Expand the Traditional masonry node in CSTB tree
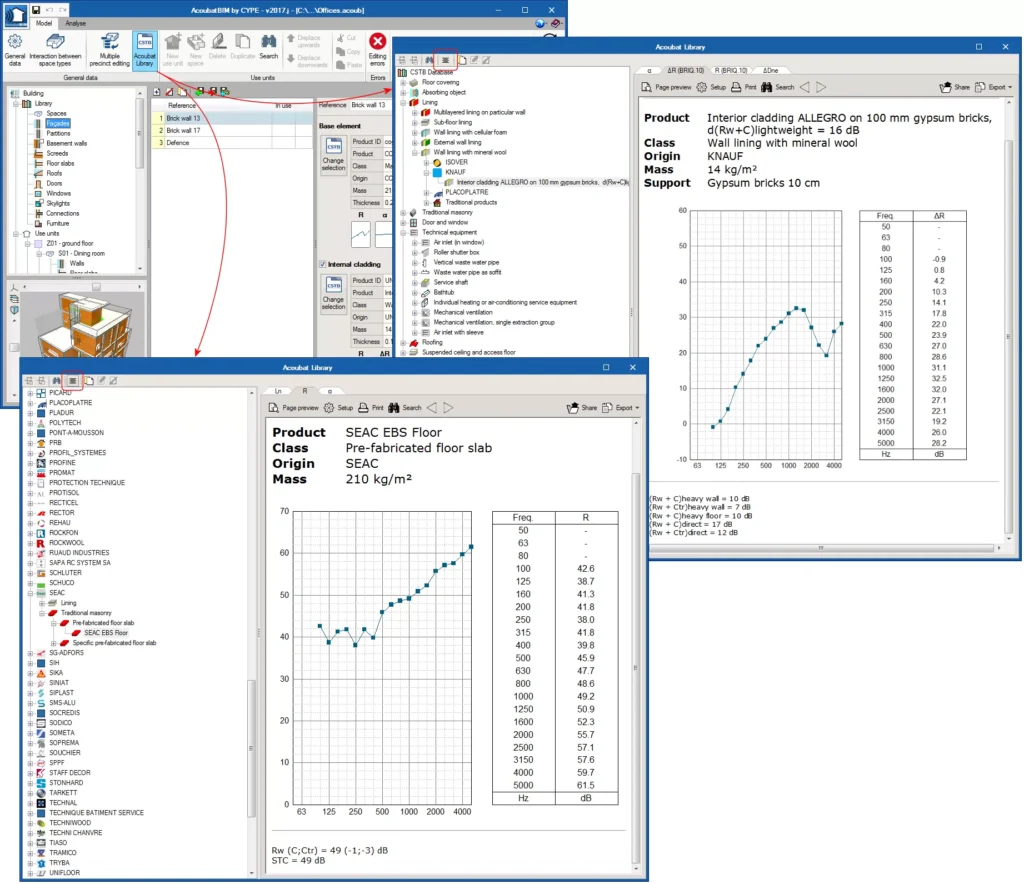Image resolution: width=1024 pixels, height=884 pixels. coord(403,213)
